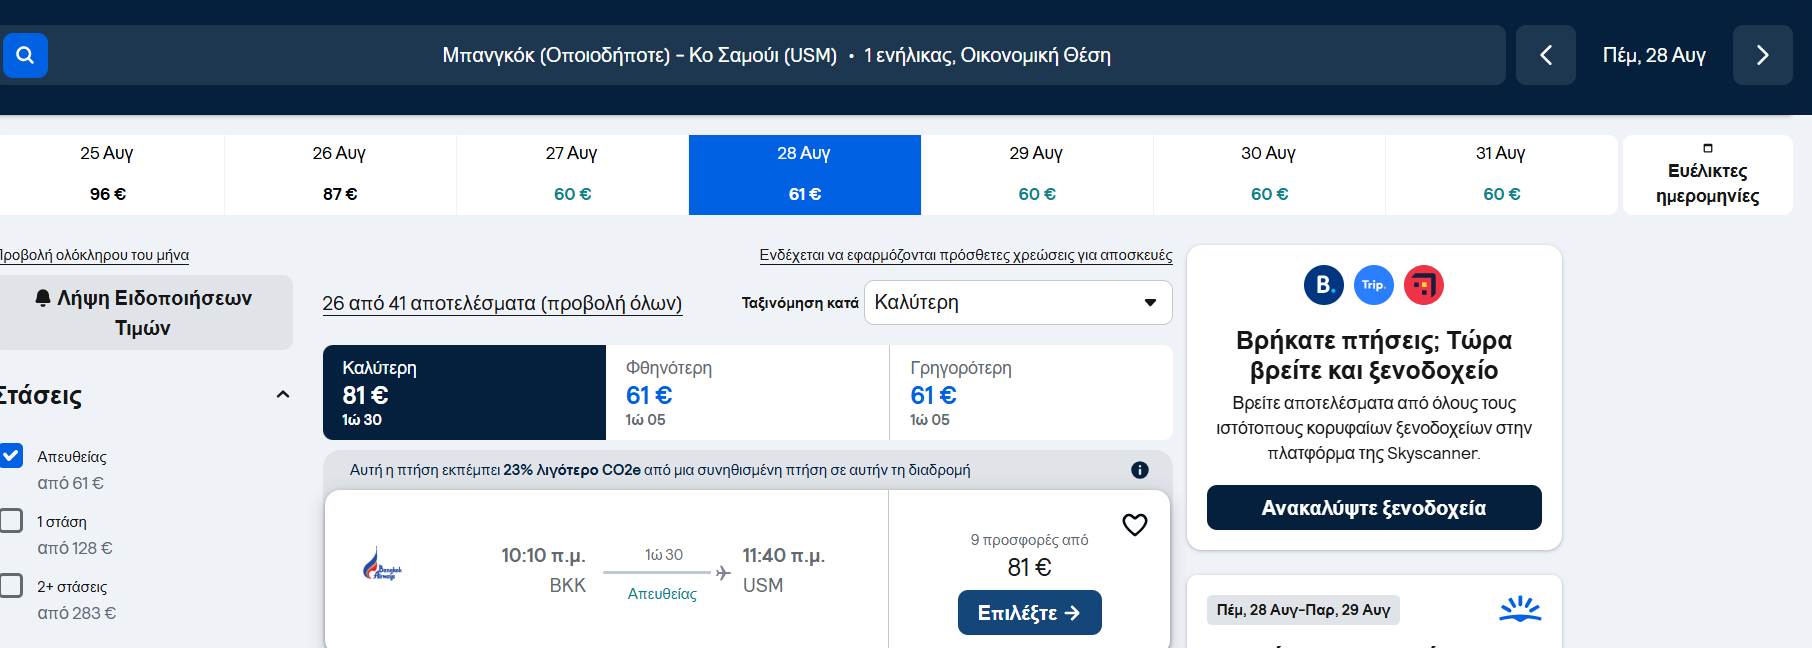This screenshot has height=648, width=1812.
Task: Click the blue sunburst logo icon
Action: (x=1520, y=609)
